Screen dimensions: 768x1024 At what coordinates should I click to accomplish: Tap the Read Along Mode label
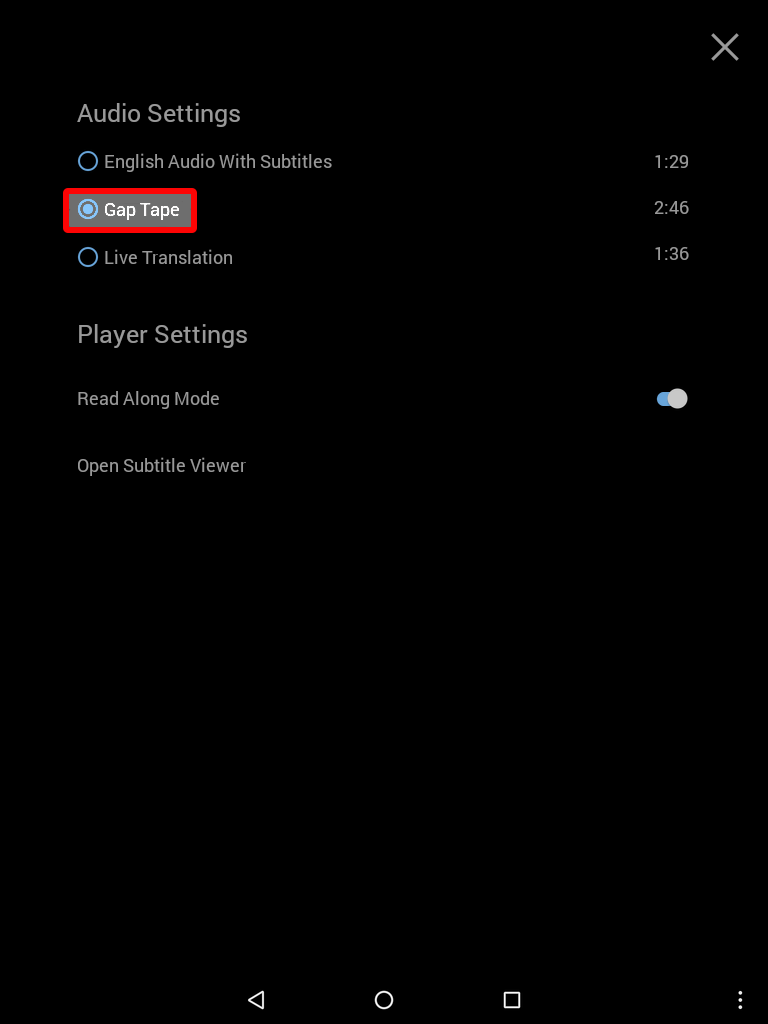(148, 398)
